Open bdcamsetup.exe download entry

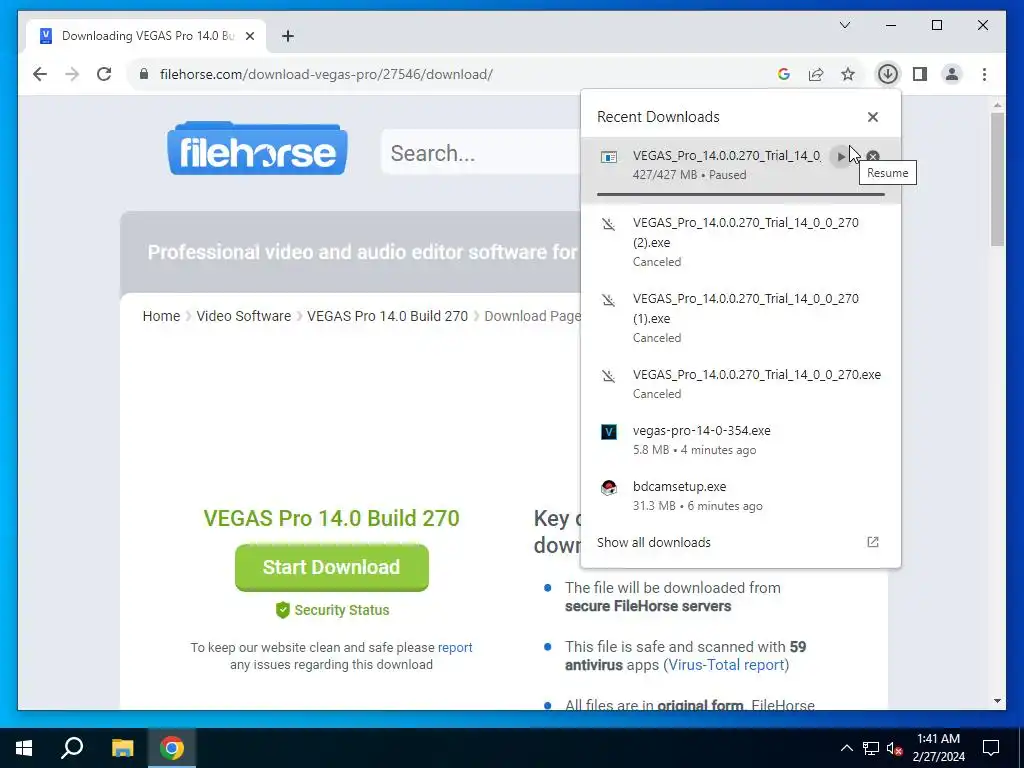point(741,496)
